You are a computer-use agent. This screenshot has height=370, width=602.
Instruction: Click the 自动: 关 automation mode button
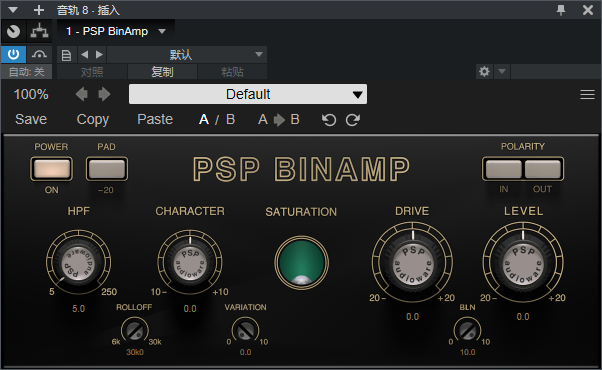[26, 72]
